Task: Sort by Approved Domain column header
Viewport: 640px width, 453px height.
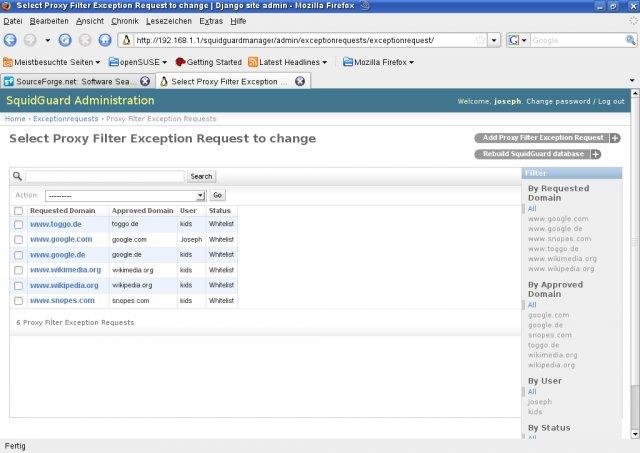Action: coord(142,211)
